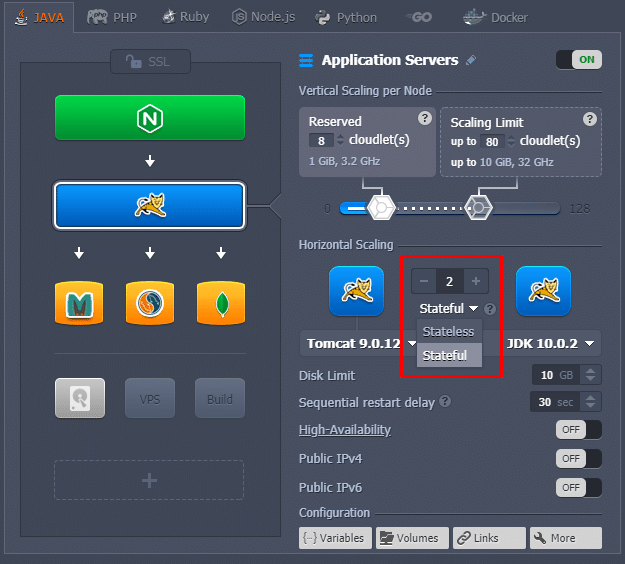Viewport: 625px width, 564px height.
Task: Choose Stateful from the scaling list
Action: tap(449, 355)
